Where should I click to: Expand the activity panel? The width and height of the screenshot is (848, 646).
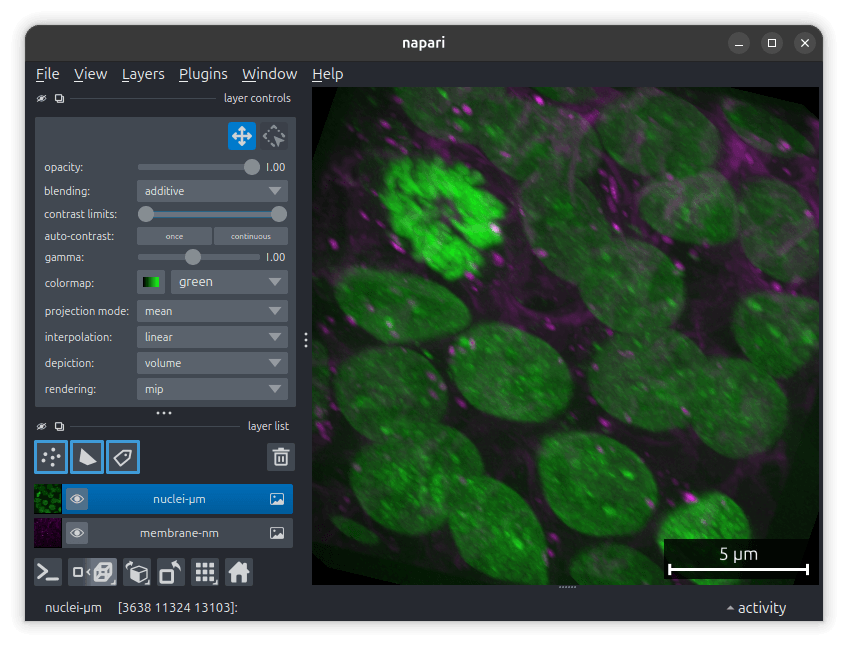pyautogui.click(x=756, y=608)
